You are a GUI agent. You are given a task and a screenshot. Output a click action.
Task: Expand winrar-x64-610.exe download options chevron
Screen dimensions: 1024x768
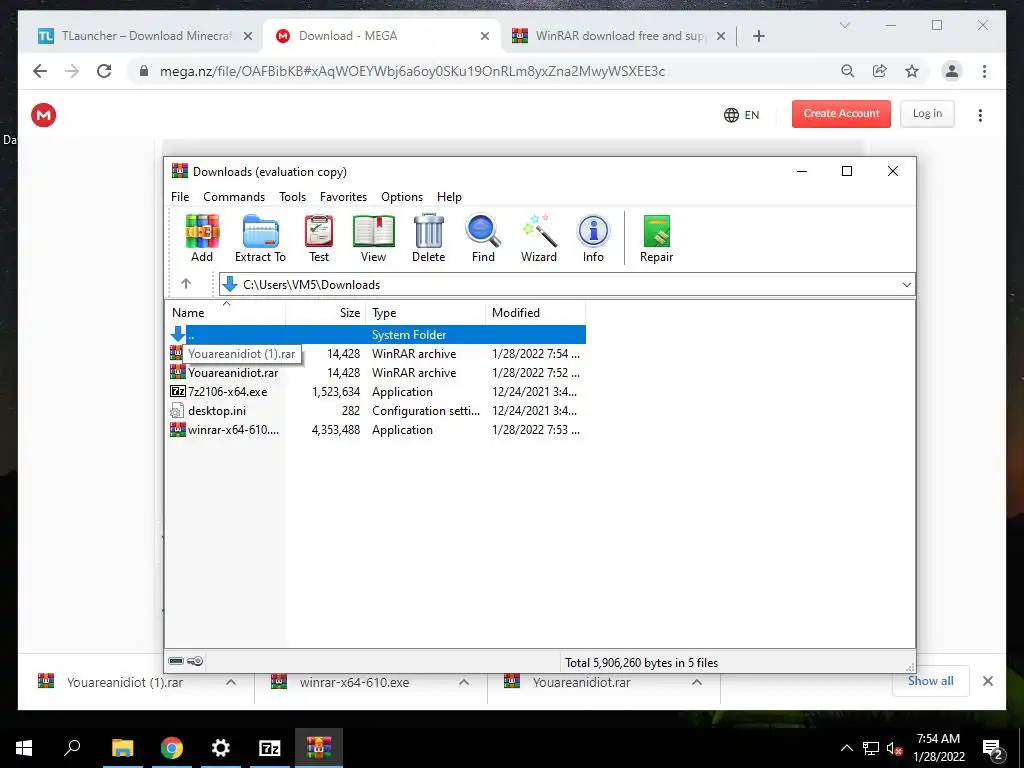click(x=464, y=682)
